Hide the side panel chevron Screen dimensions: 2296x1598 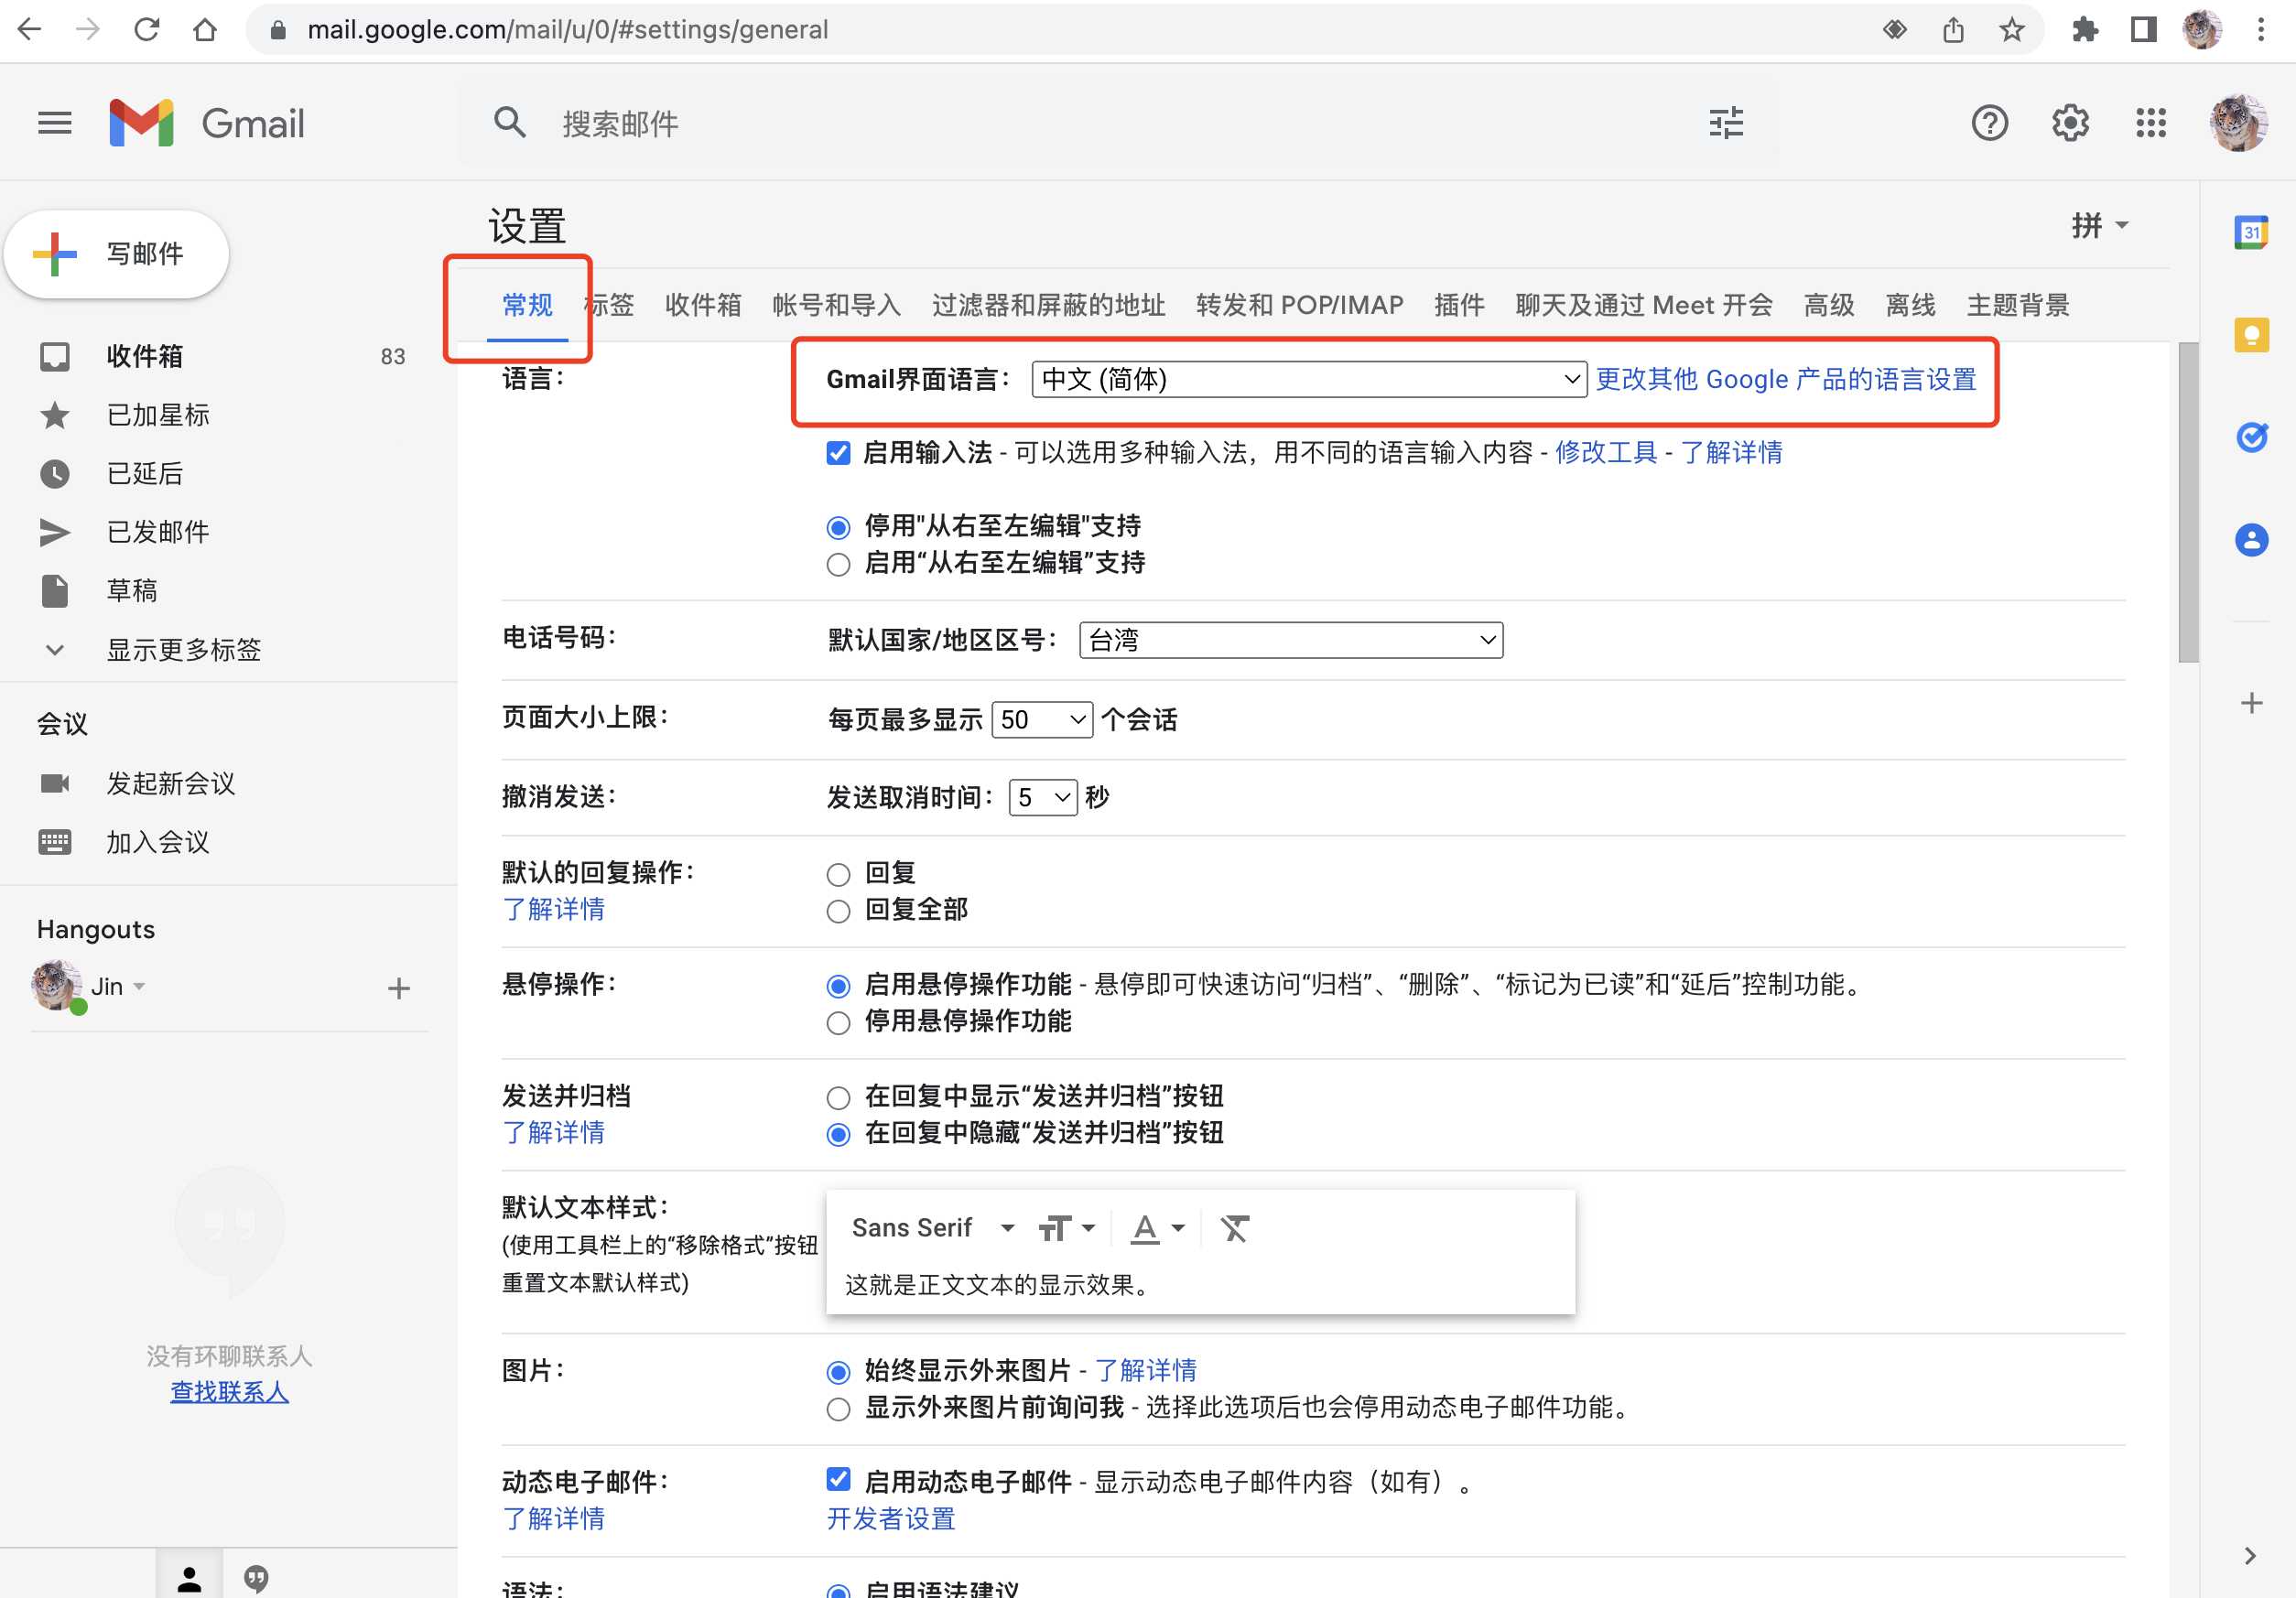click(x=2250, y=1556)
